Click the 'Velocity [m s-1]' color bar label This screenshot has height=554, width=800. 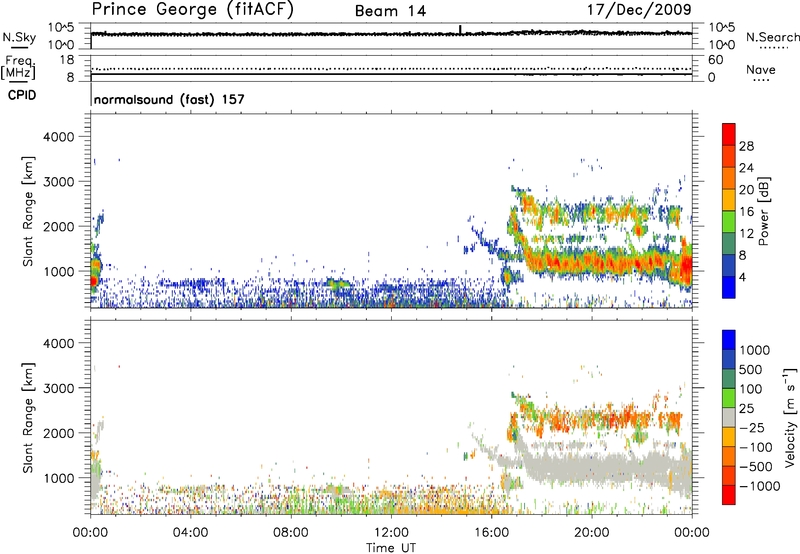[x=790, y=417]
